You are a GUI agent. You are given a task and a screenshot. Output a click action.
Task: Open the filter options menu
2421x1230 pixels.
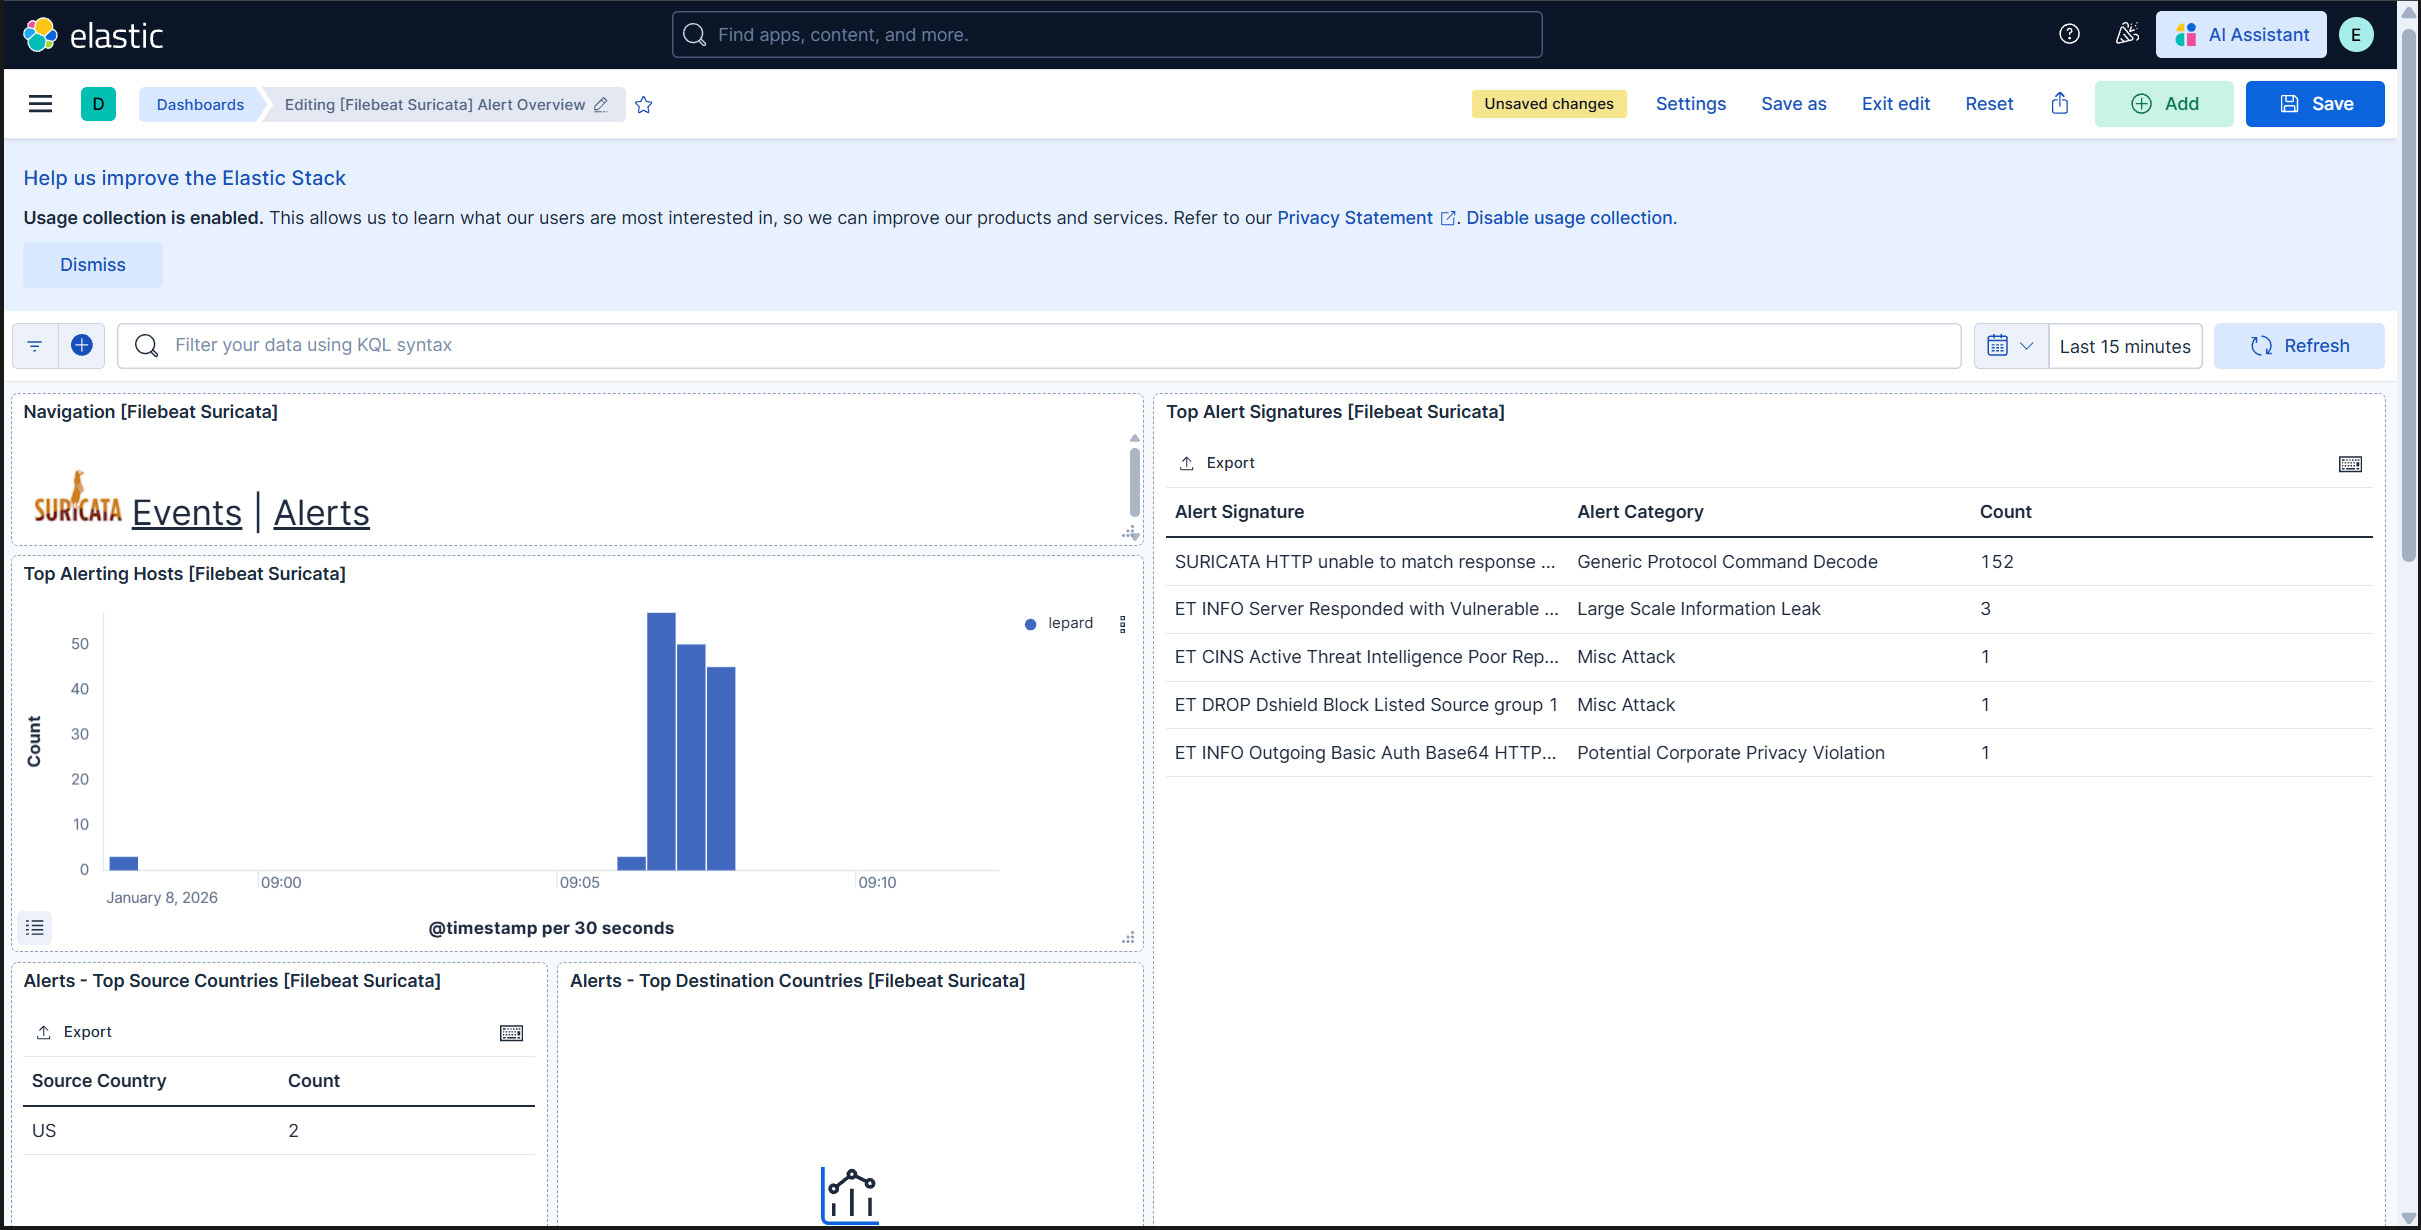click(35, 345)
